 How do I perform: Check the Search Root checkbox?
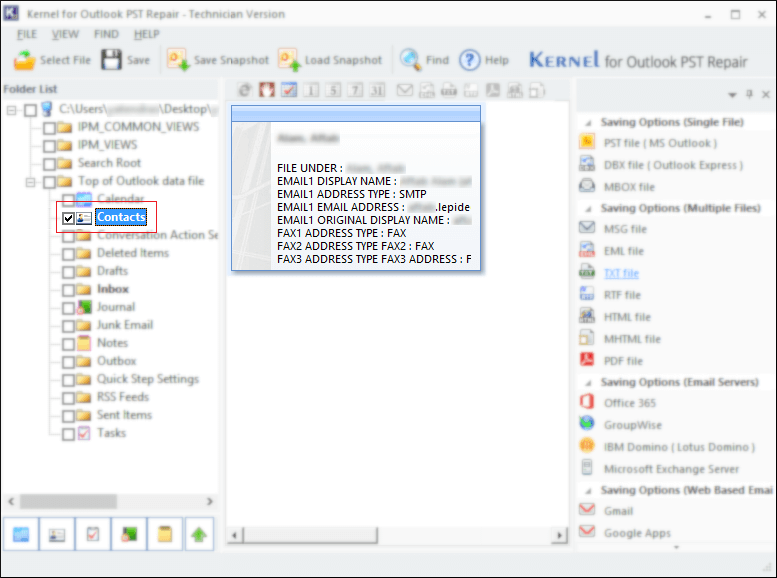pyautogui.click(x=49, y=164)
